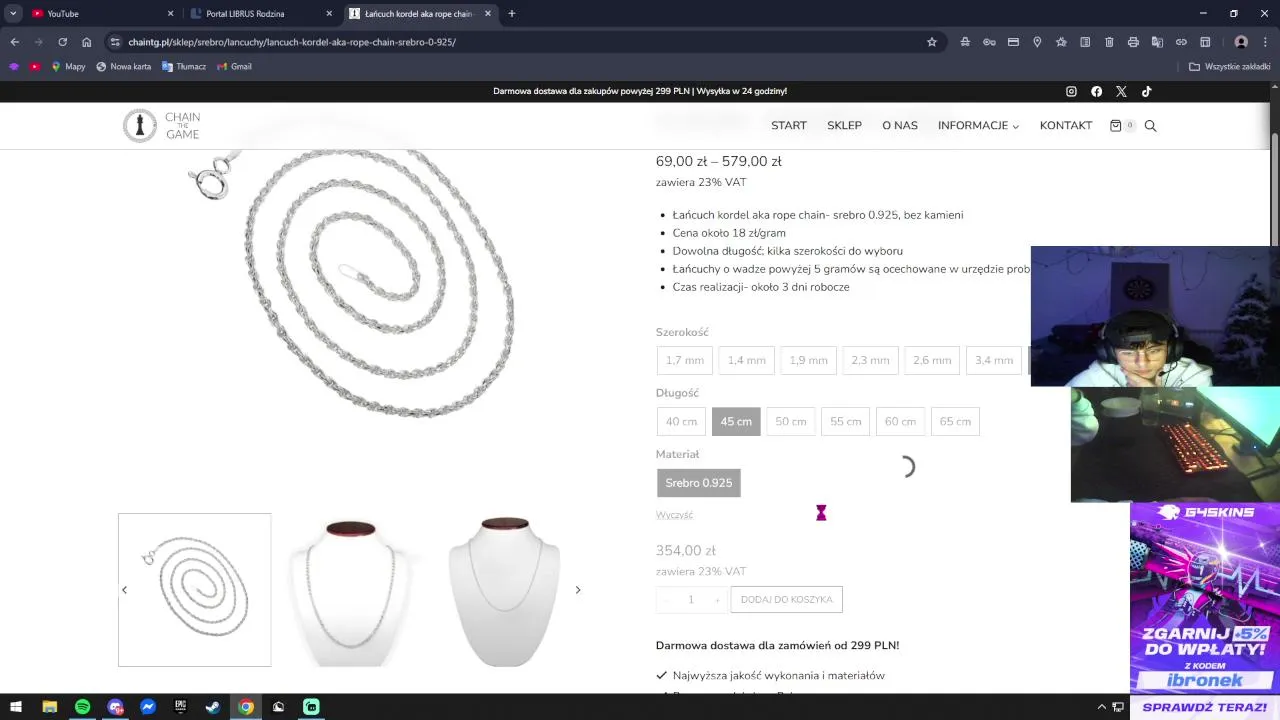The image size is (1280, 720).
Task: Select width 3,4 mm
Action: click(x=994, y=360)
